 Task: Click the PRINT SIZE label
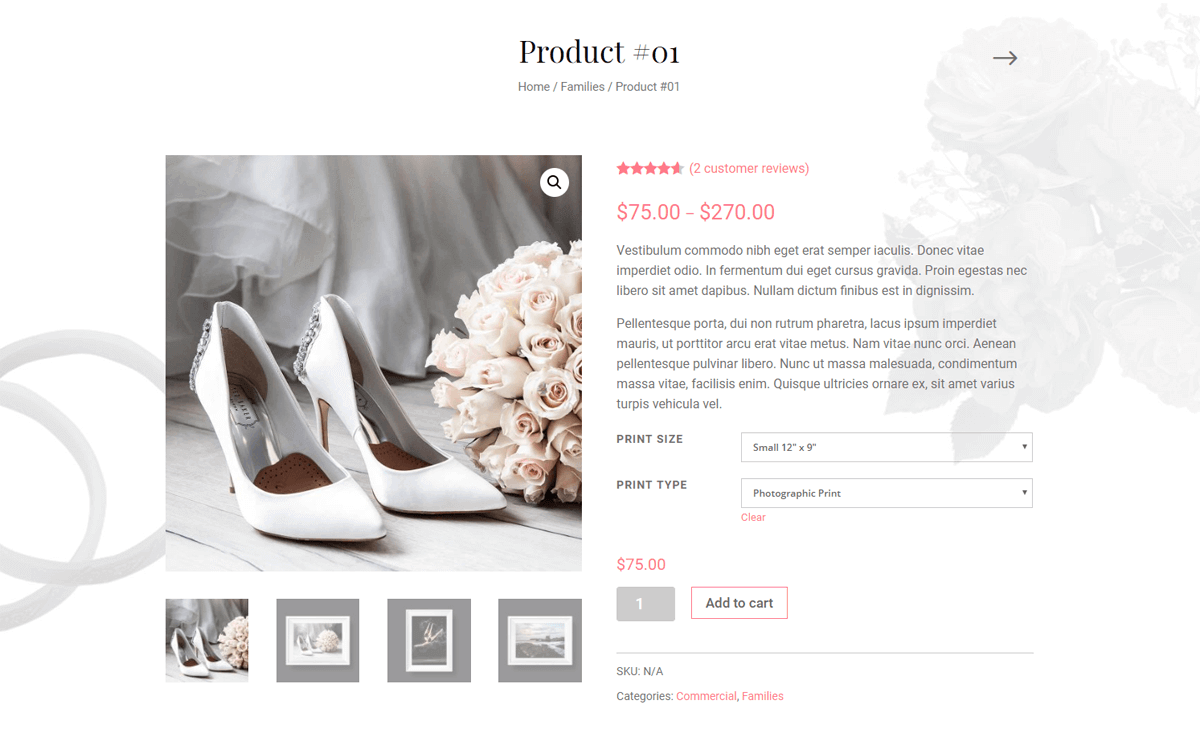pyautogui.click(x=650, y=439)
